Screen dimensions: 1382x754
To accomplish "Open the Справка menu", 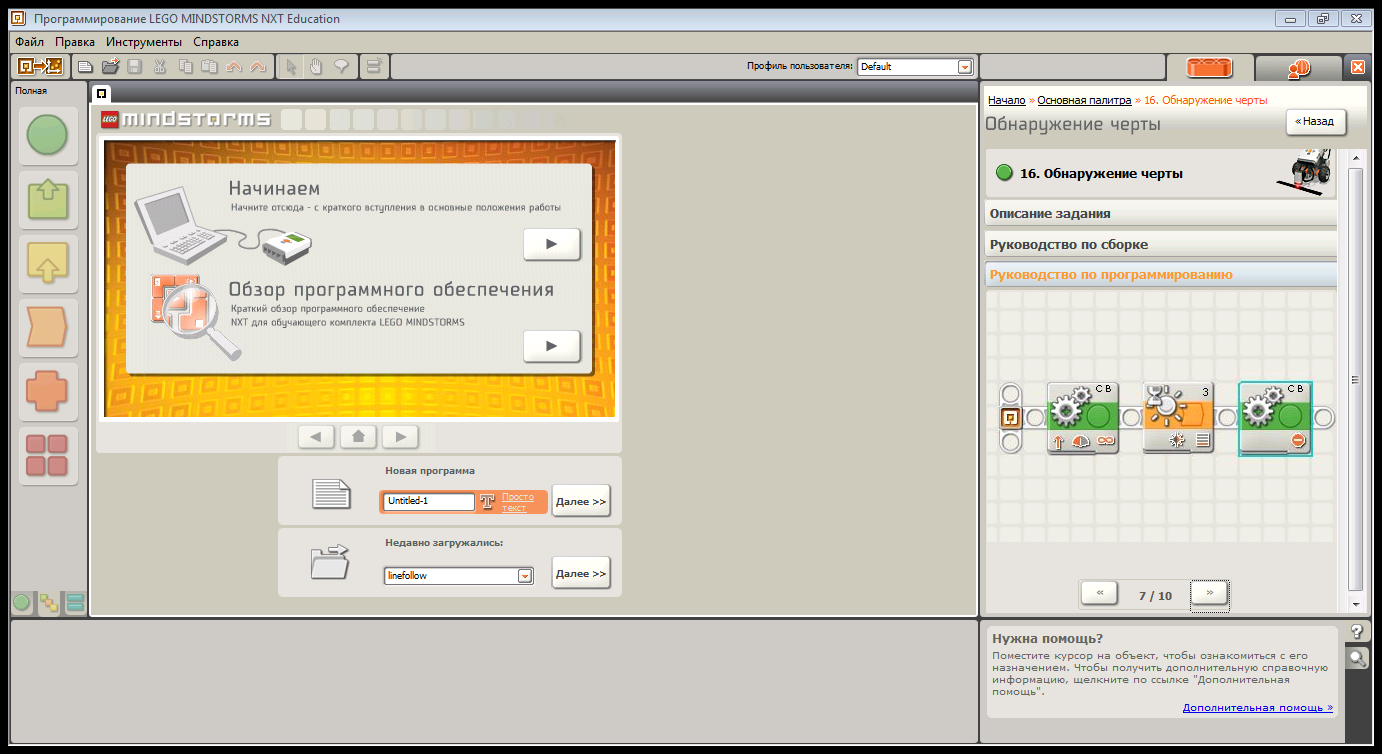I will tap(216, 42).
